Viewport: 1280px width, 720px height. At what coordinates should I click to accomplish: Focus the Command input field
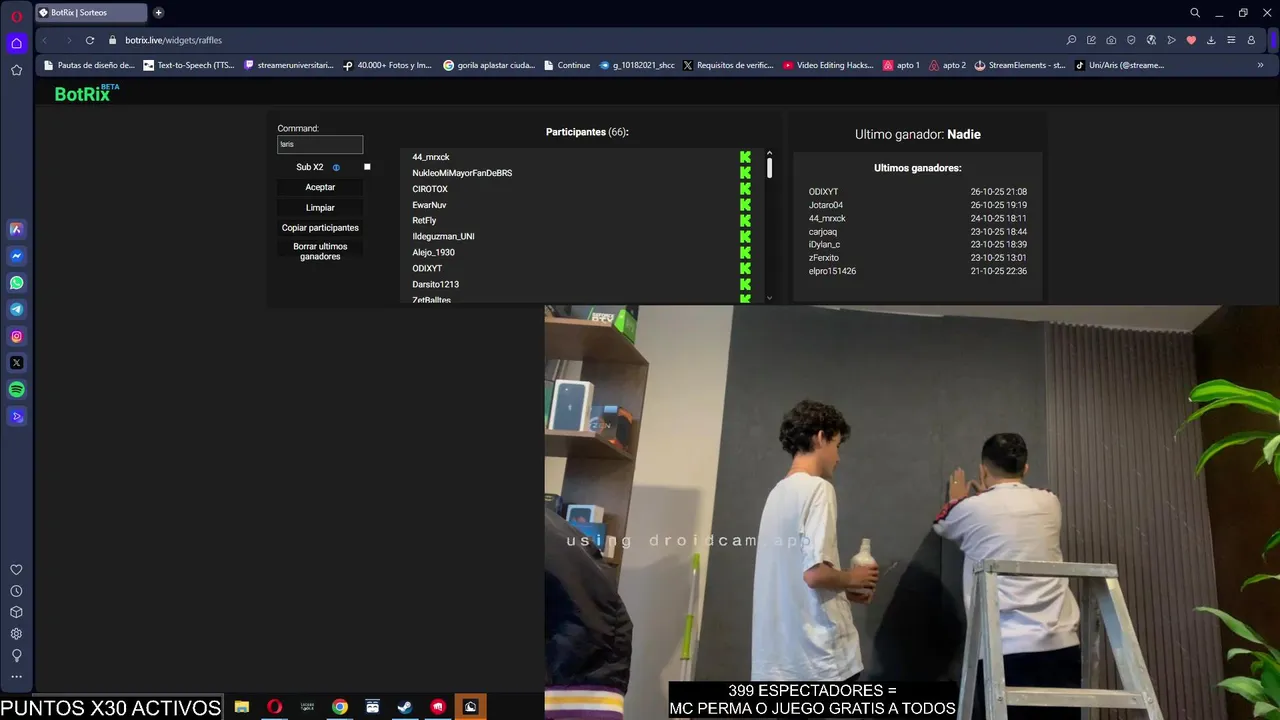320,144
